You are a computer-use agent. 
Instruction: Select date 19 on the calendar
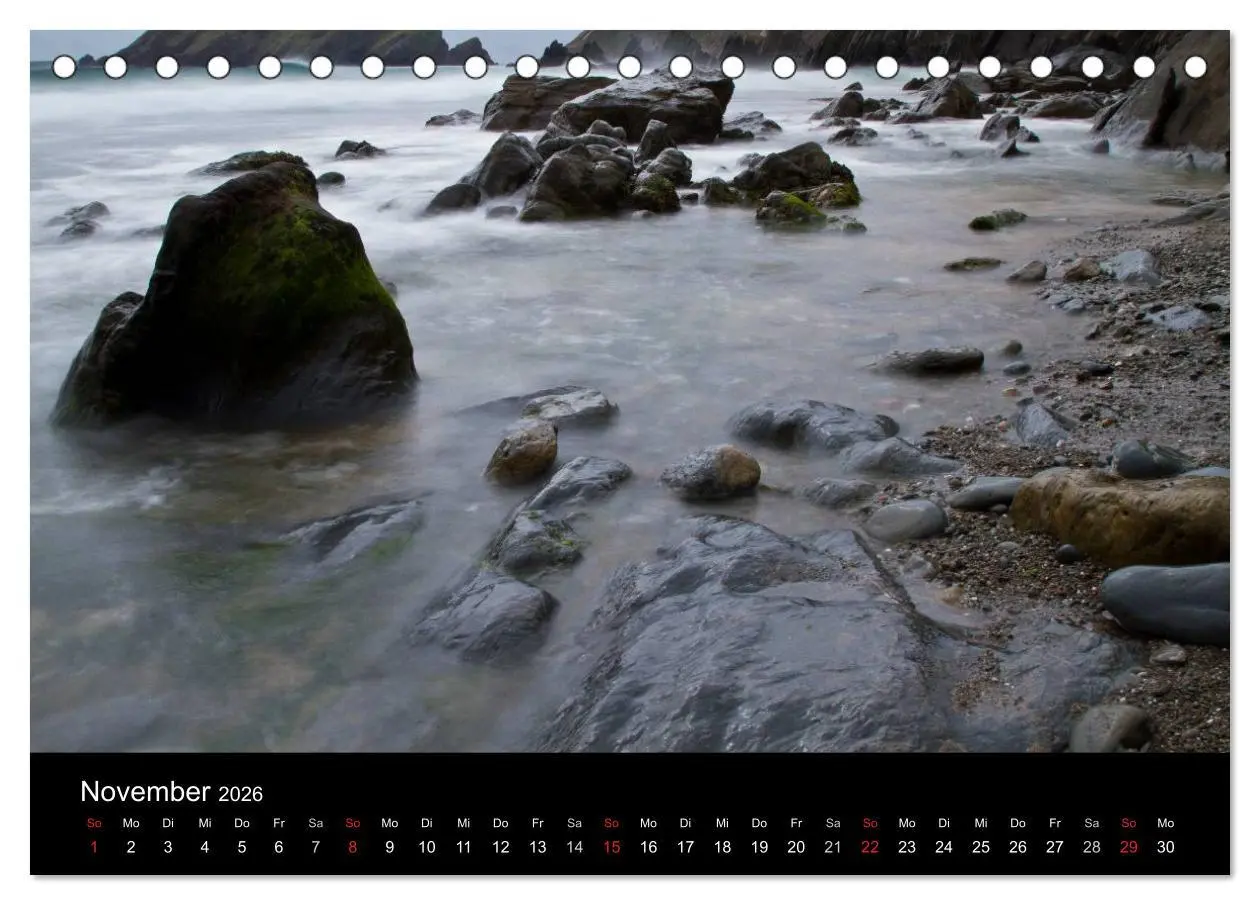759,847
